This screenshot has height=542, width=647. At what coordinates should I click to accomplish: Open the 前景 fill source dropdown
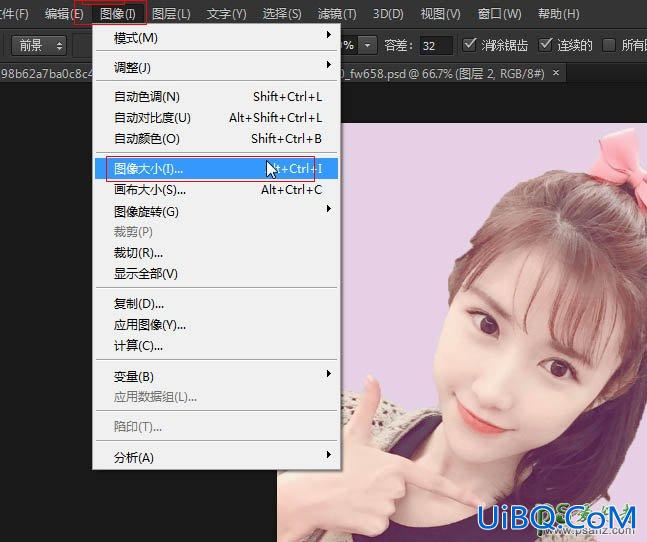click(x=39, y=45)
